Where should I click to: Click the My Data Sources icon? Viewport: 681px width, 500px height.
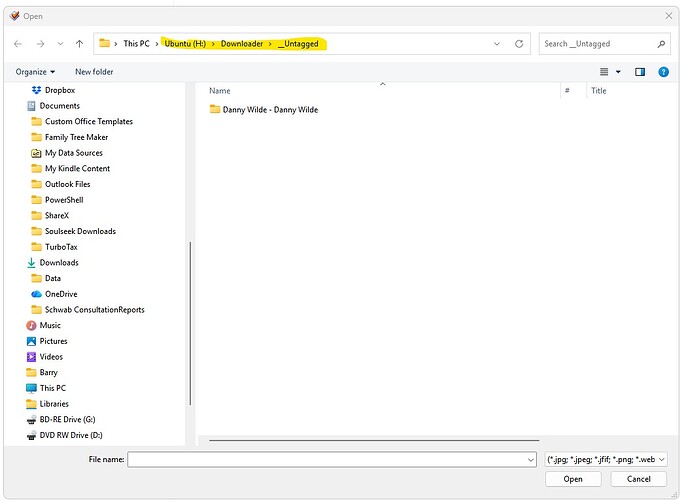click(x=36, y=153)
